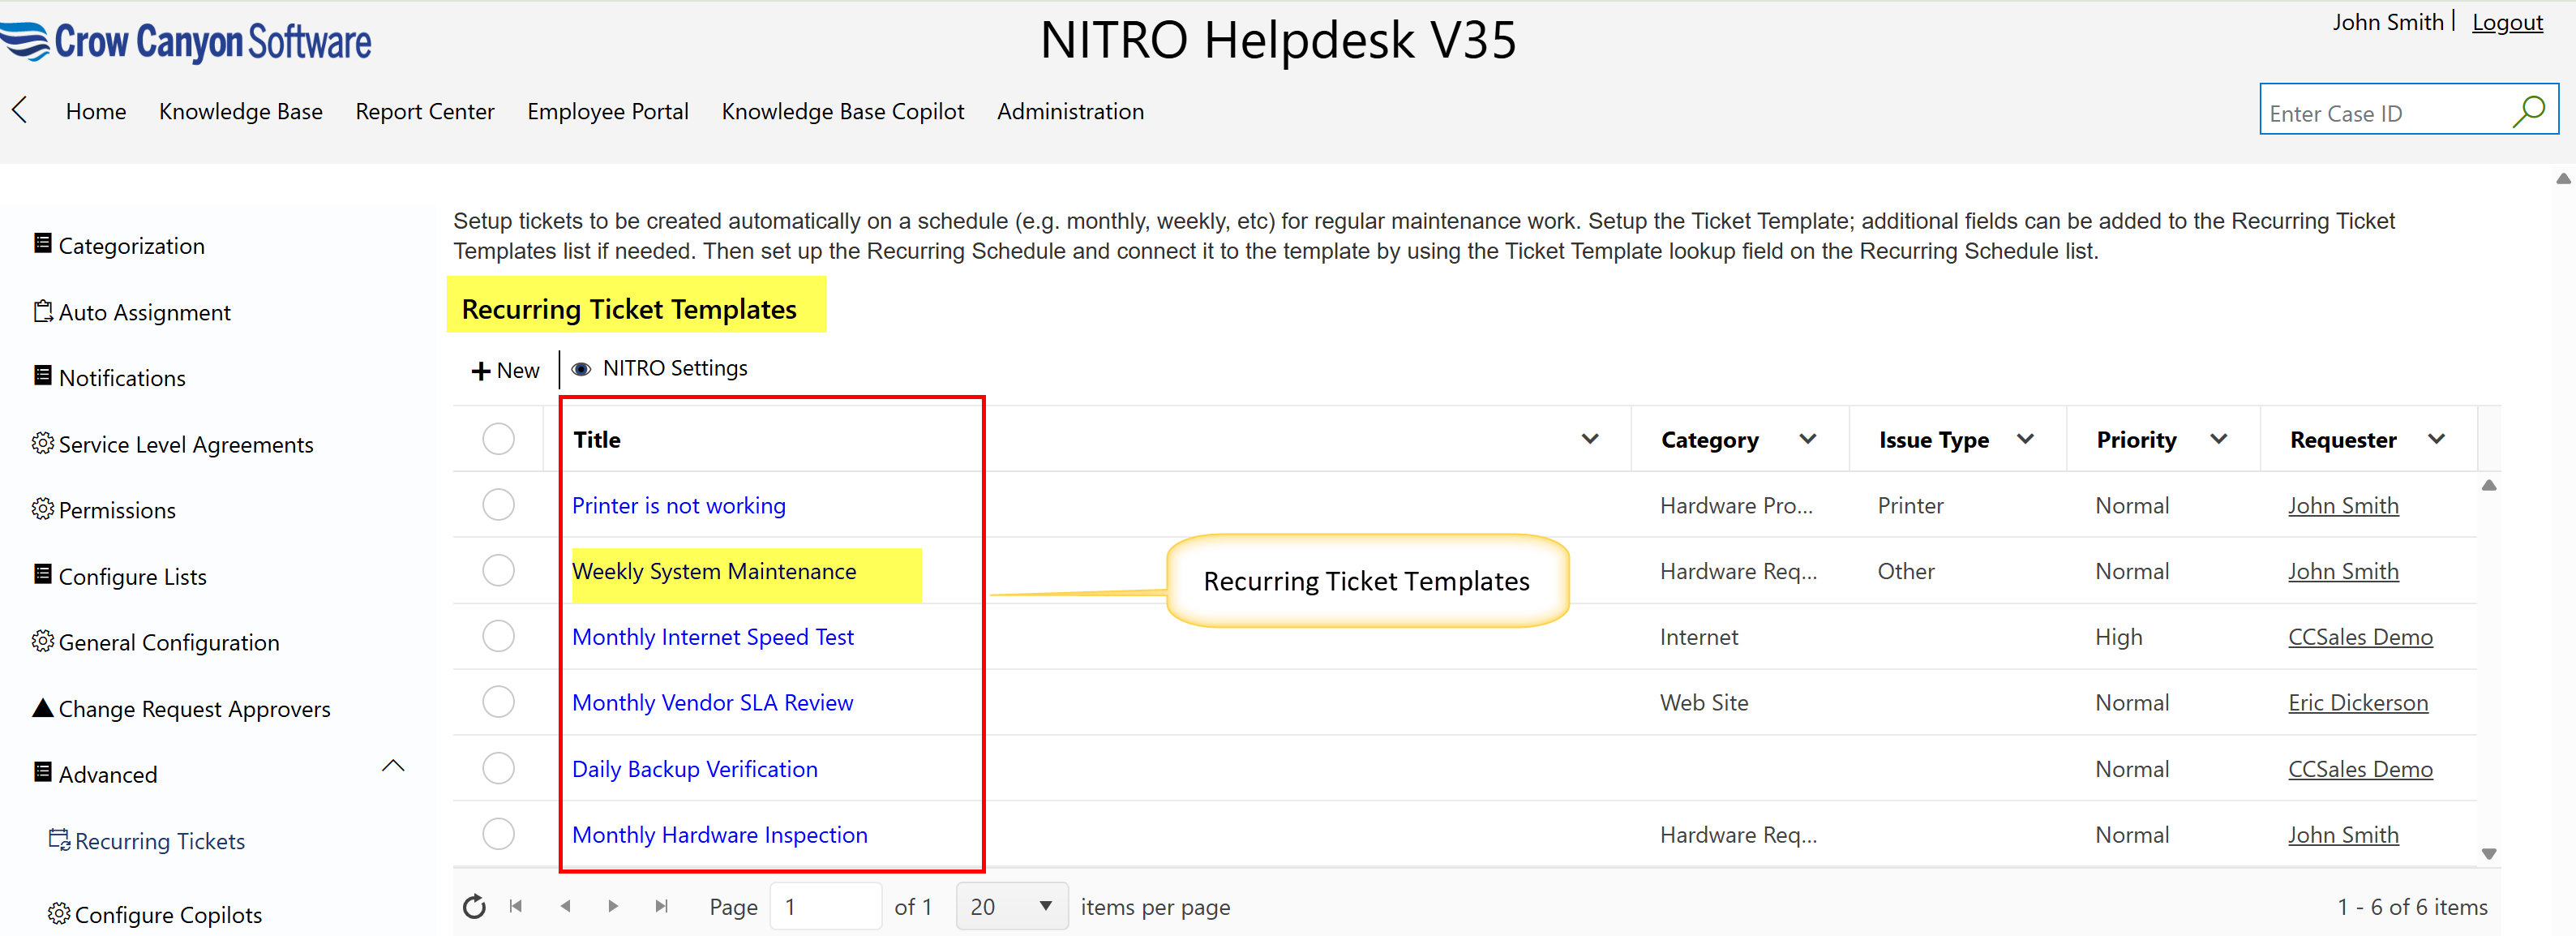The width and height of the screenshot is (2576, 936).
Task: Select the Printer is not working row circle
Action: coord(498,504)
